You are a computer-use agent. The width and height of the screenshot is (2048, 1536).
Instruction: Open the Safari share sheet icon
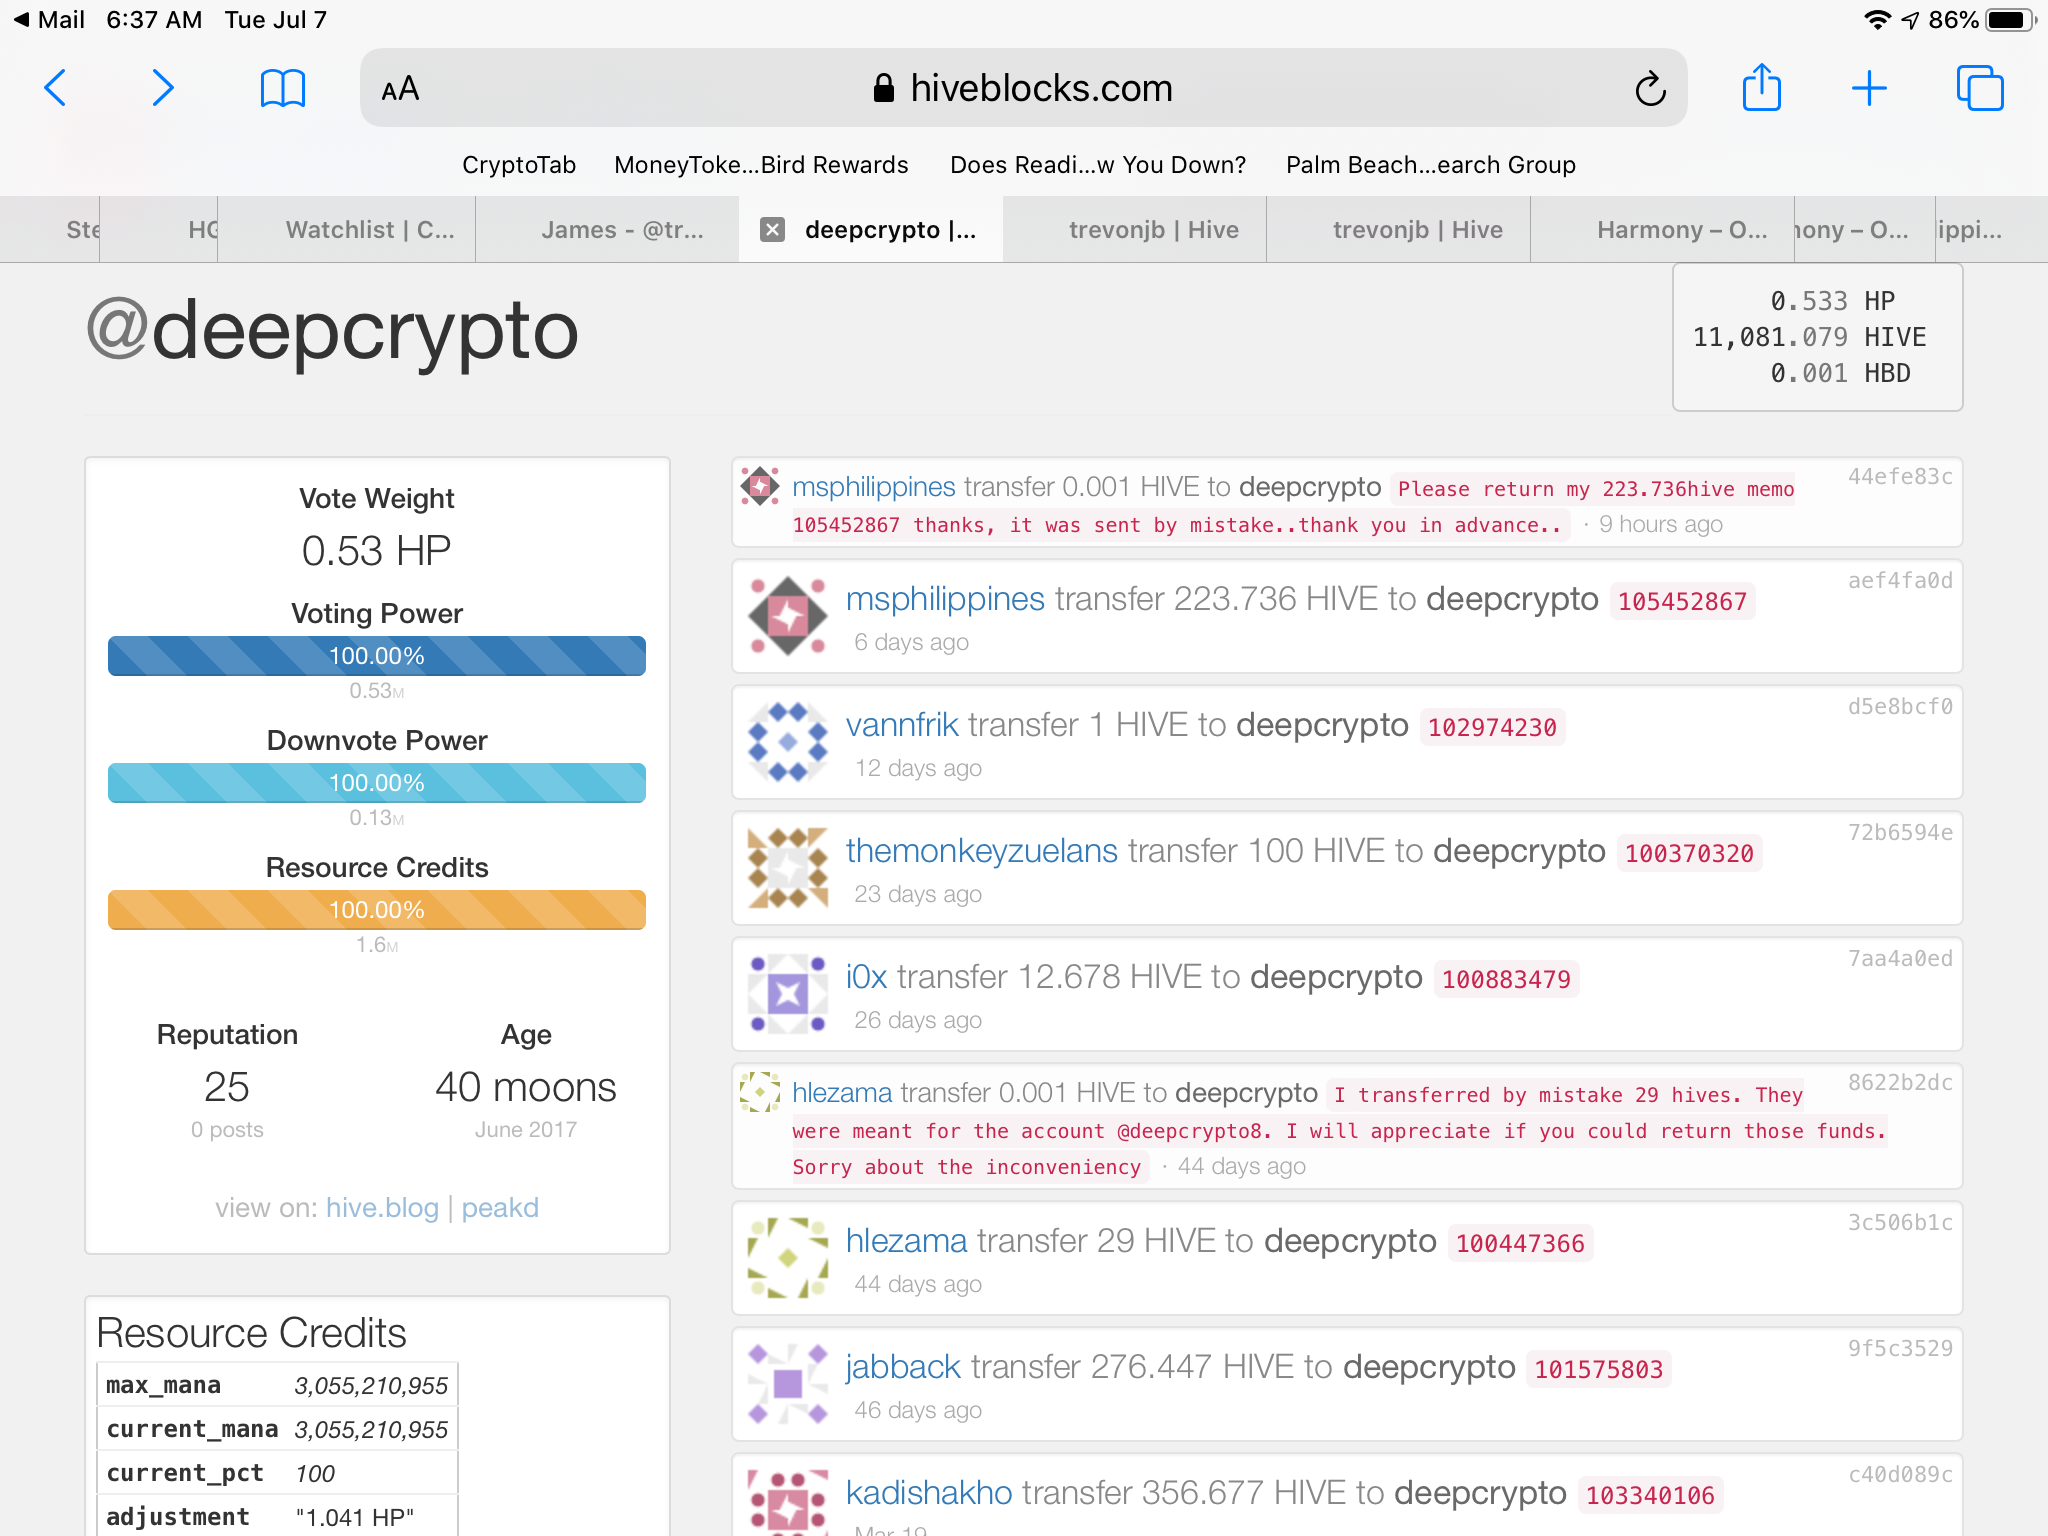point(1762,87)
